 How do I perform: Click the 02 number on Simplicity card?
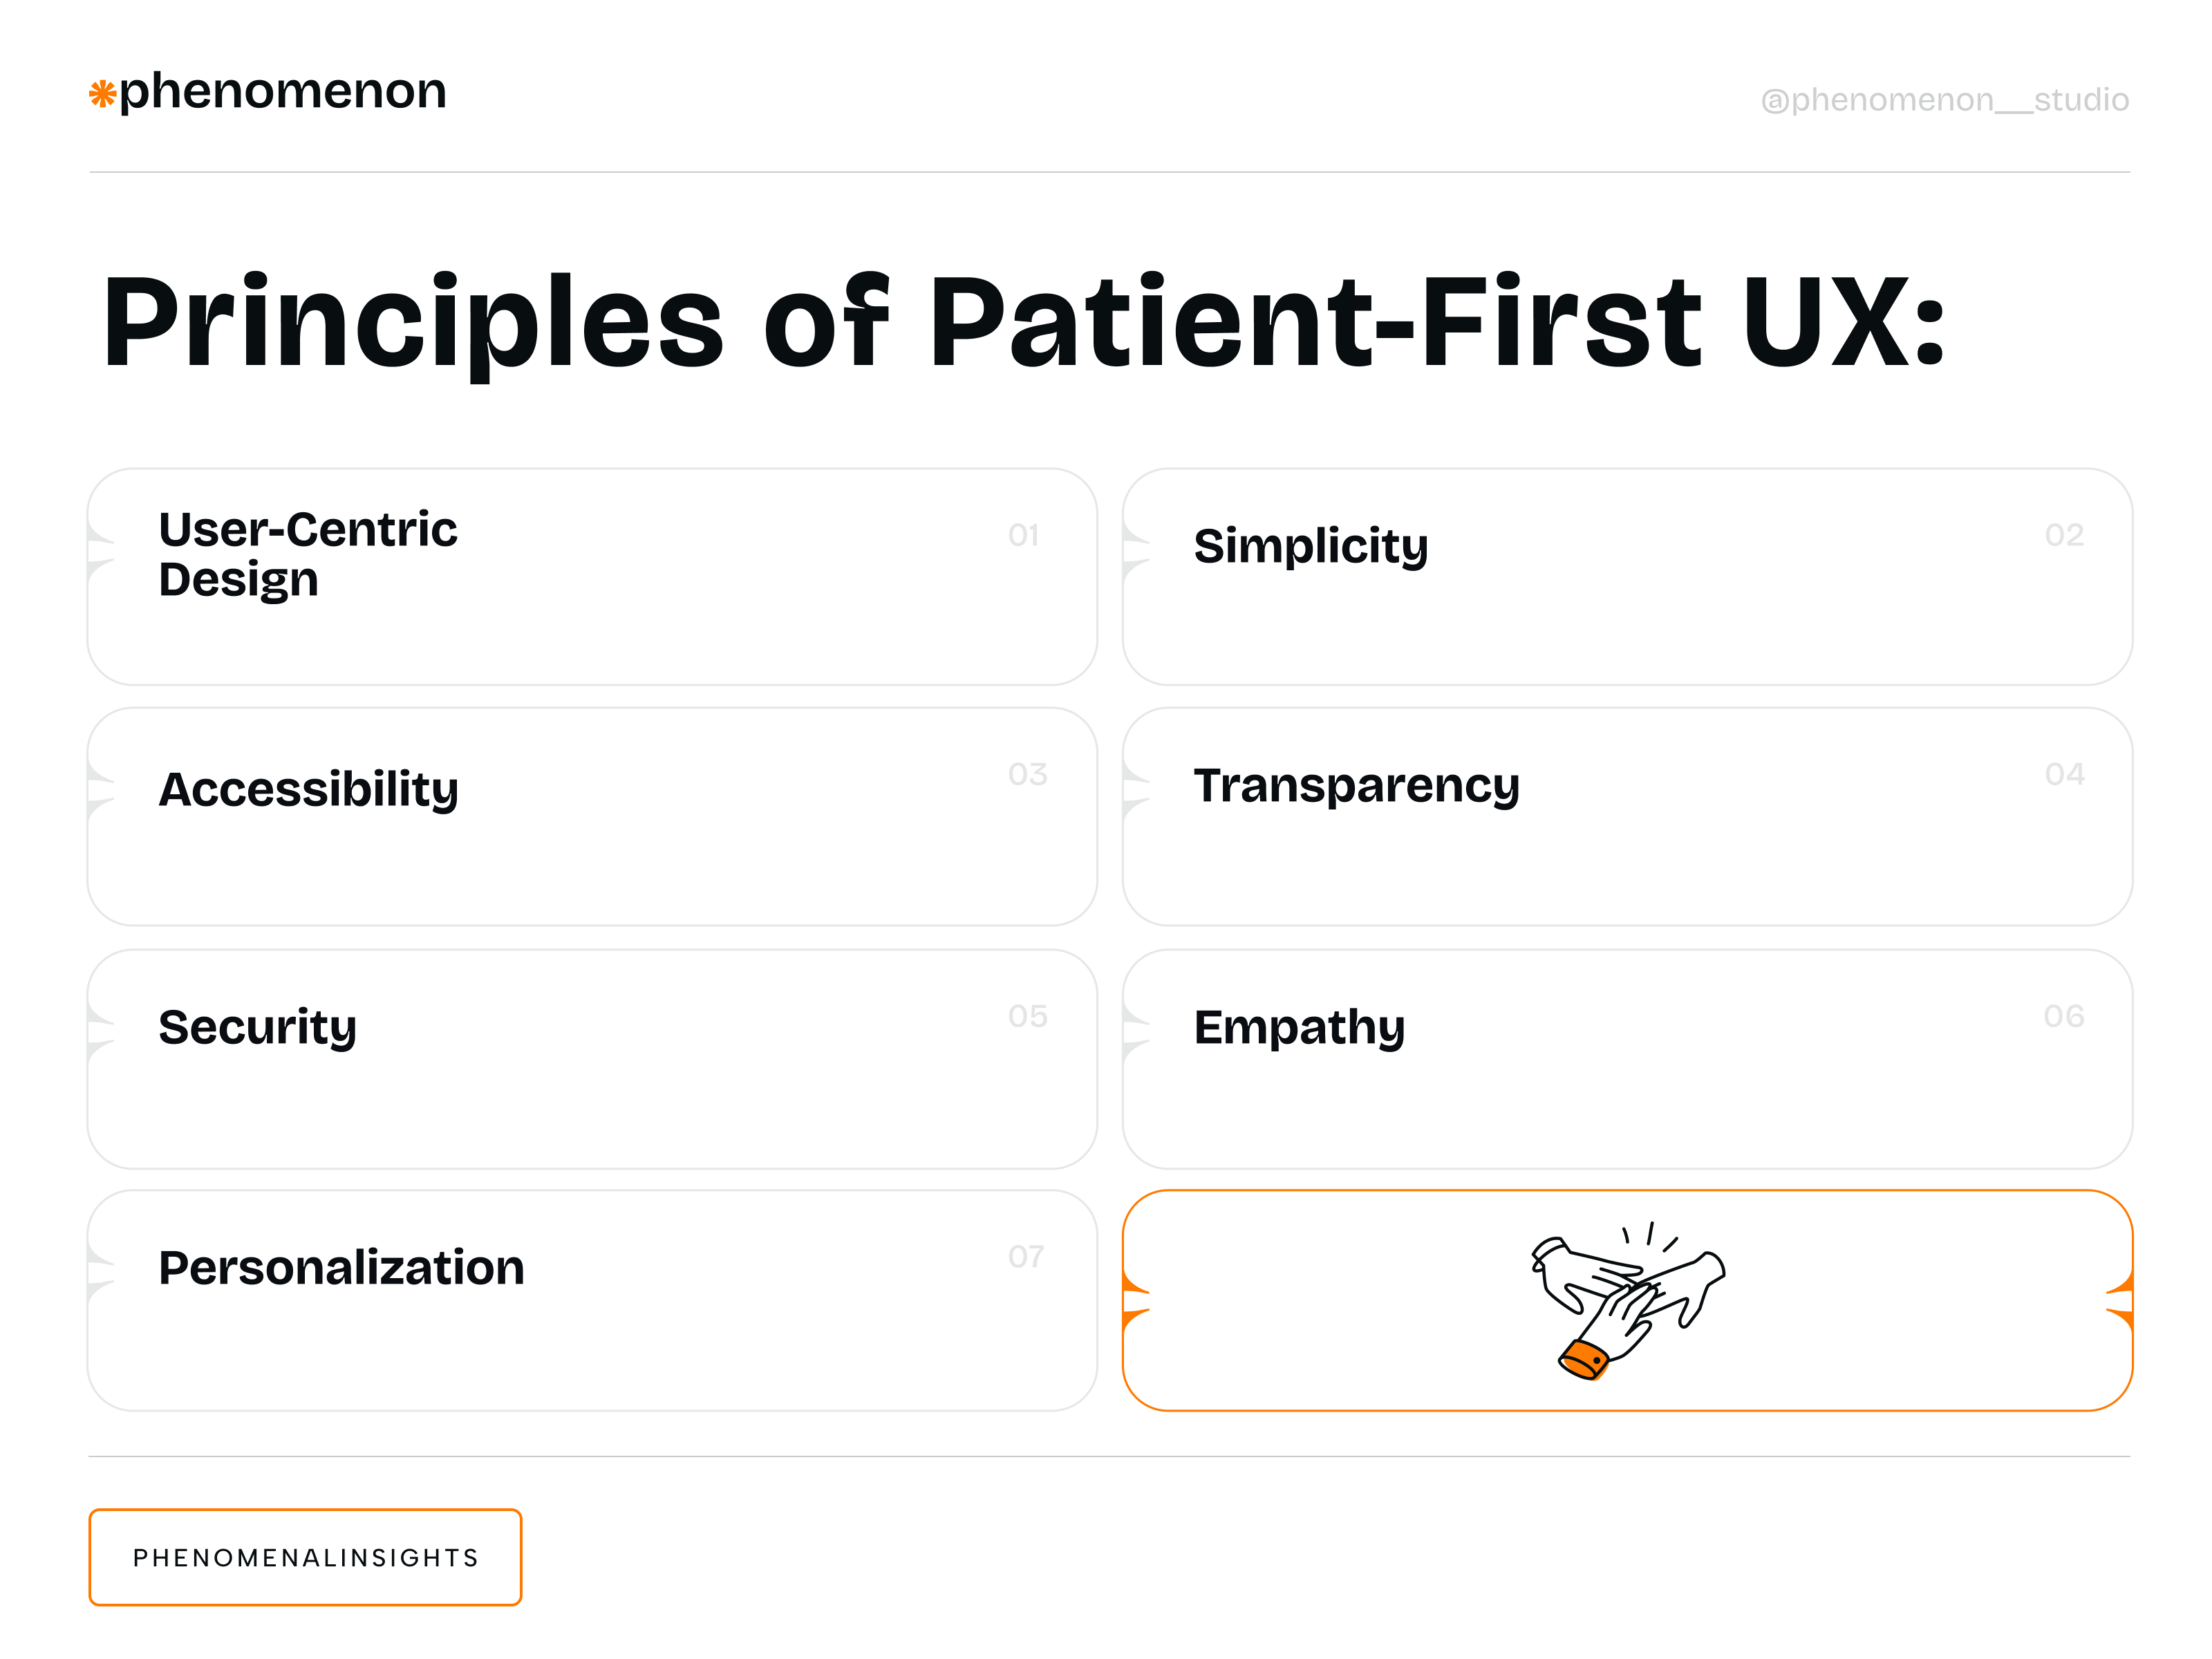tap(2064, 535)
